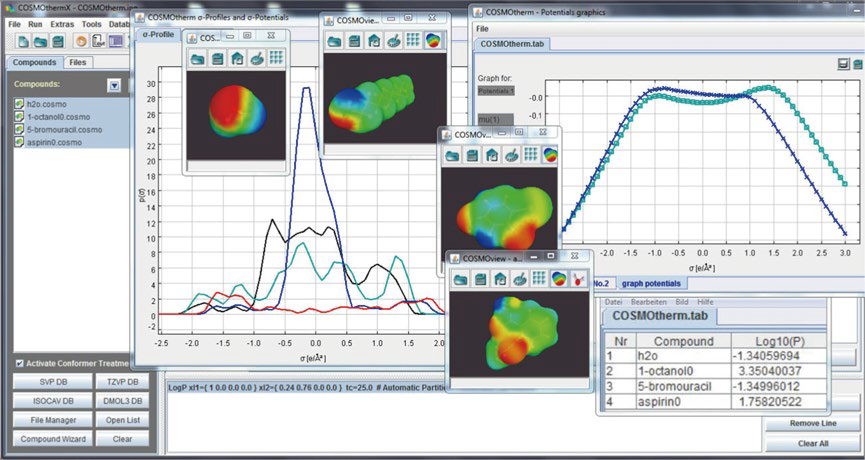The height and width of the screenshot is (460, 865).
Task: Grid icon in the octanol COSMOview window
Action: [x=413, y=41]
